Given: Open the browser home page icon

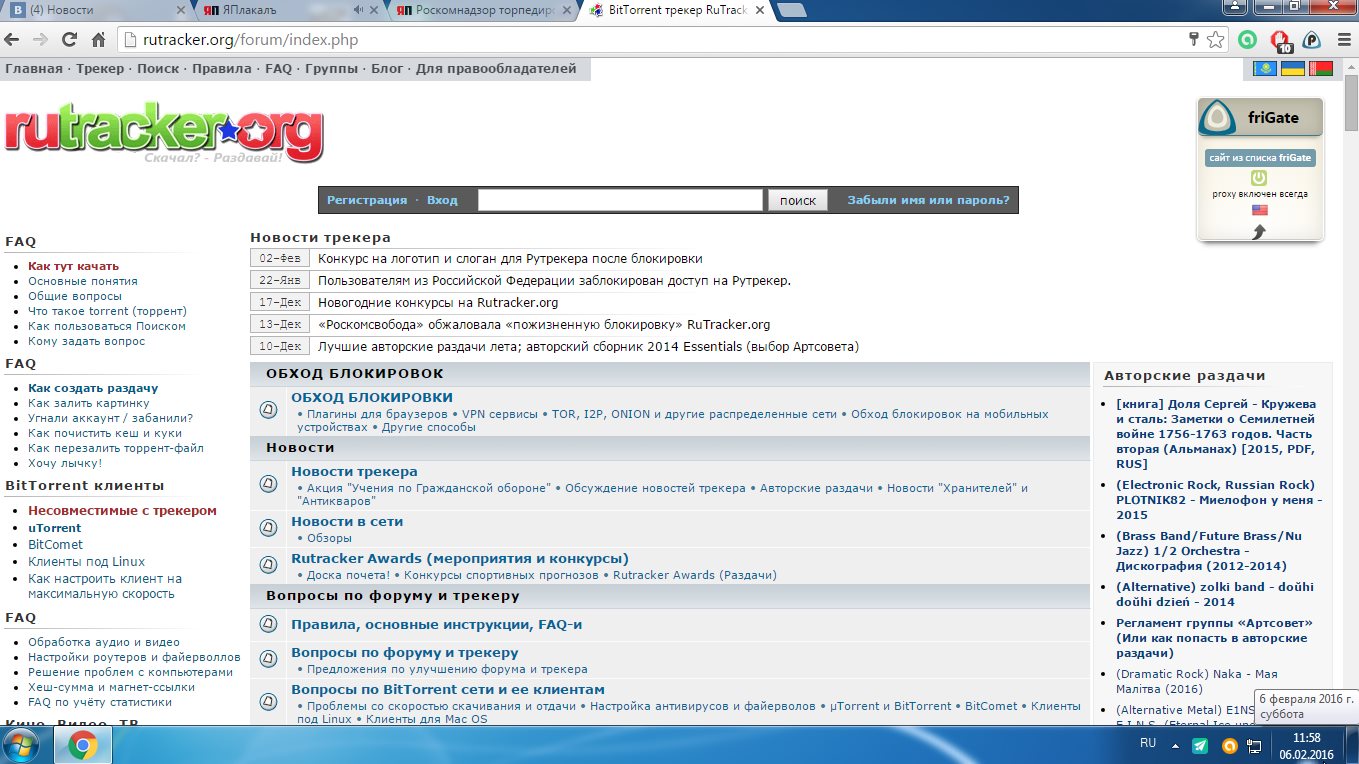Looking at the screenshot, I should pyautogui.click(x=98, y=40).
